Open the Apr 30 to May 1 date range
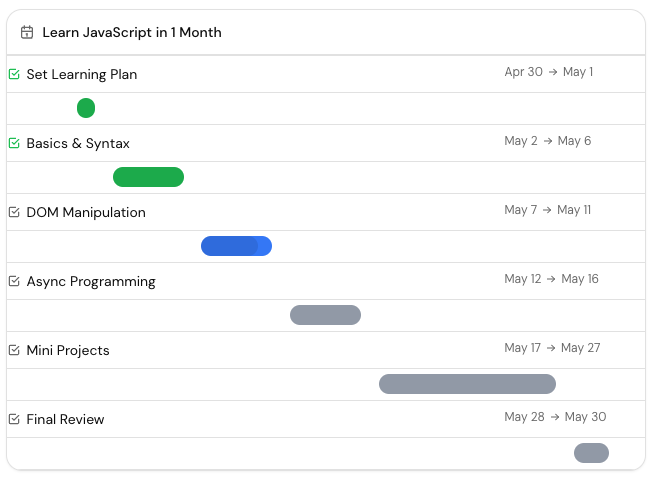 548,72
